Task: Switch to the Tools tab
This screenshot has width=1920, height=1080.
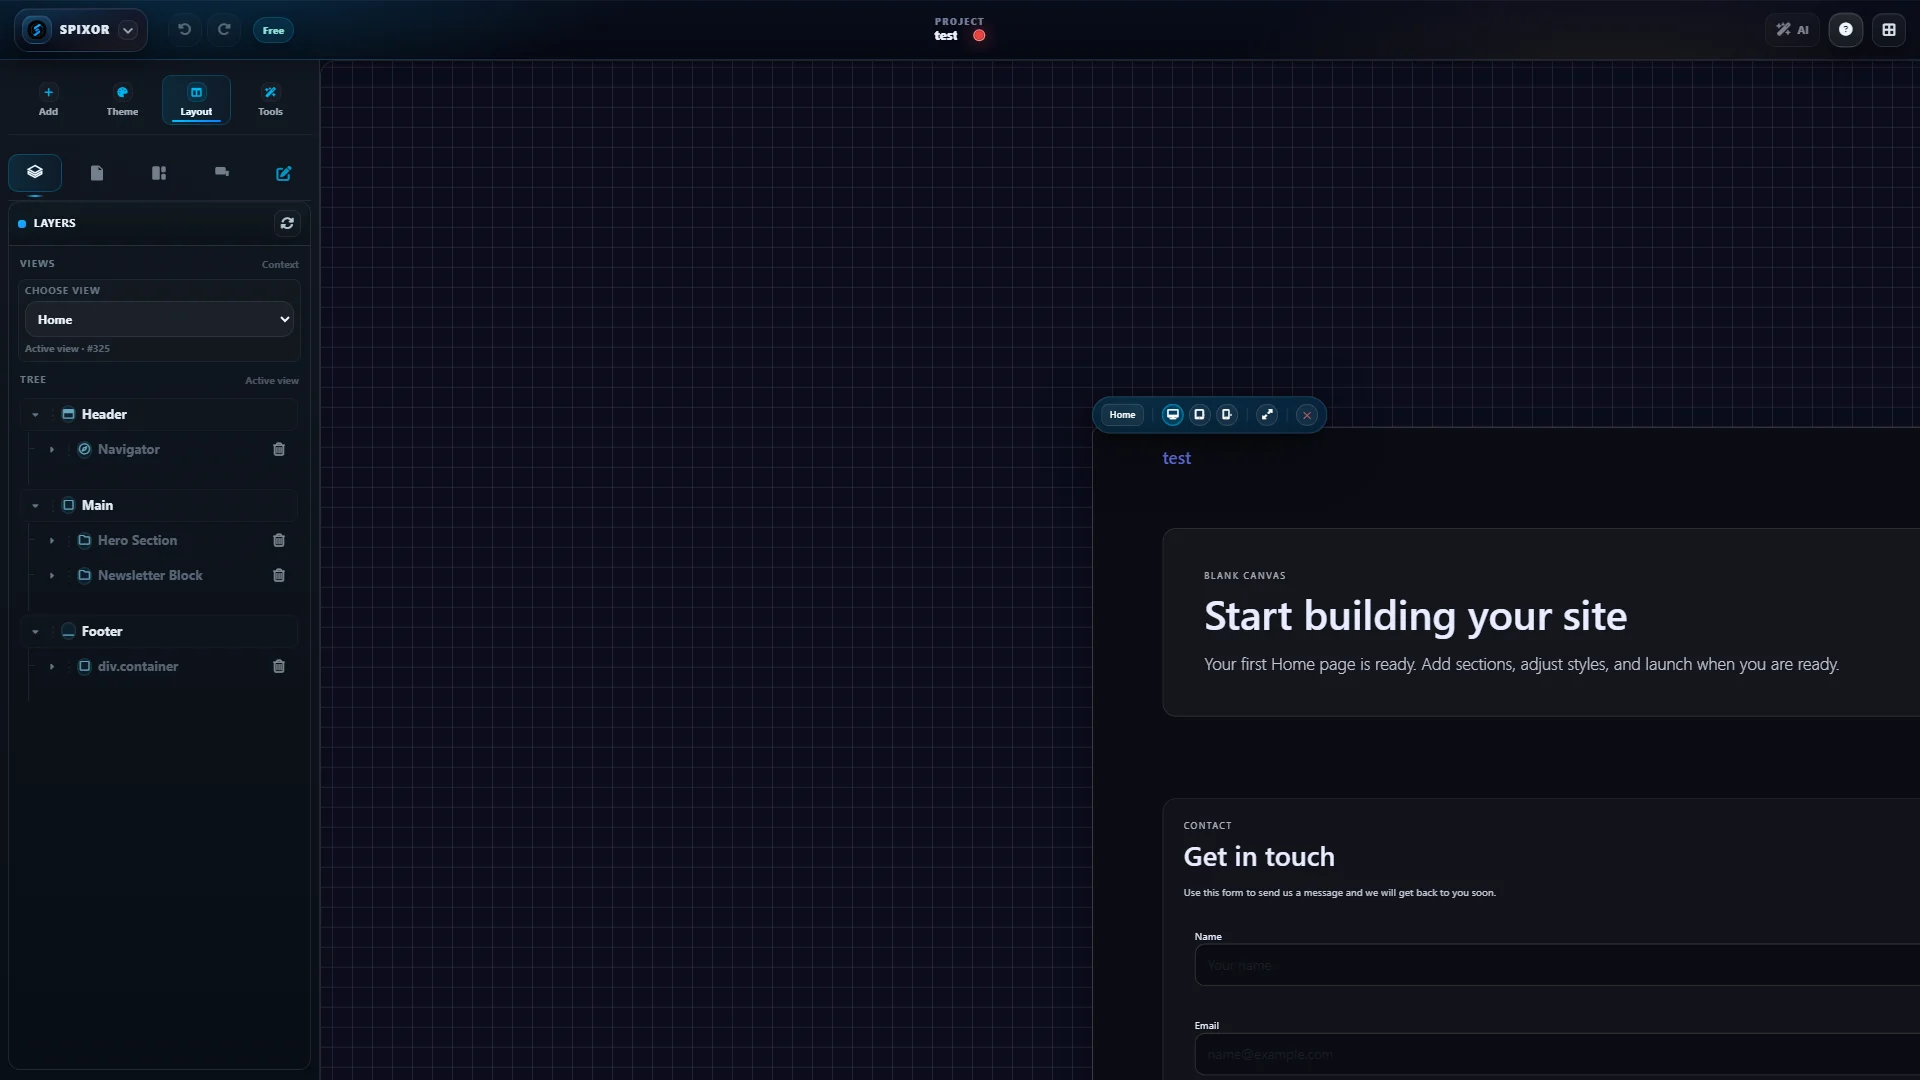Action: (x=270, y=100)
